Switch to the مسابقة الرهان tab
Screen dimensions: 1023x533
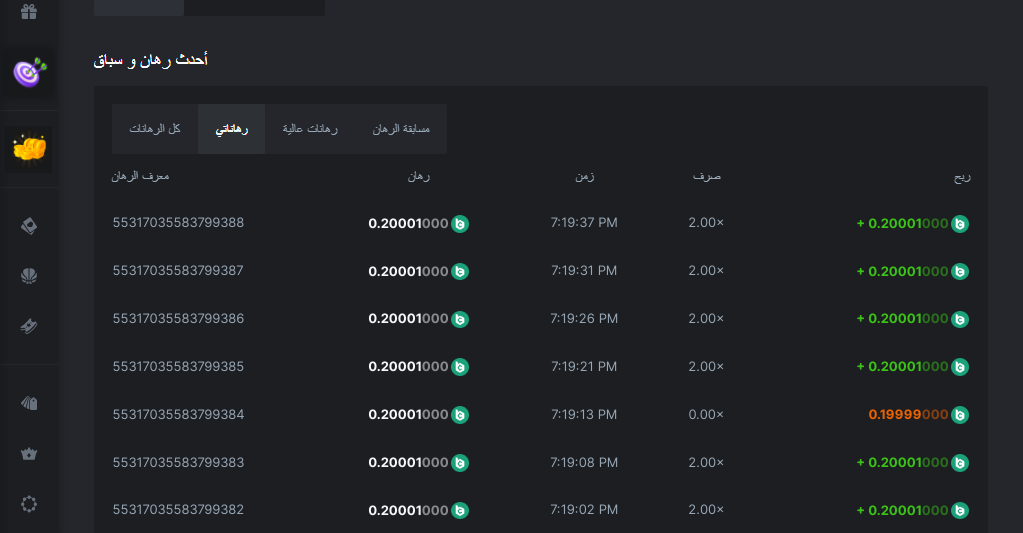(401, 129)
